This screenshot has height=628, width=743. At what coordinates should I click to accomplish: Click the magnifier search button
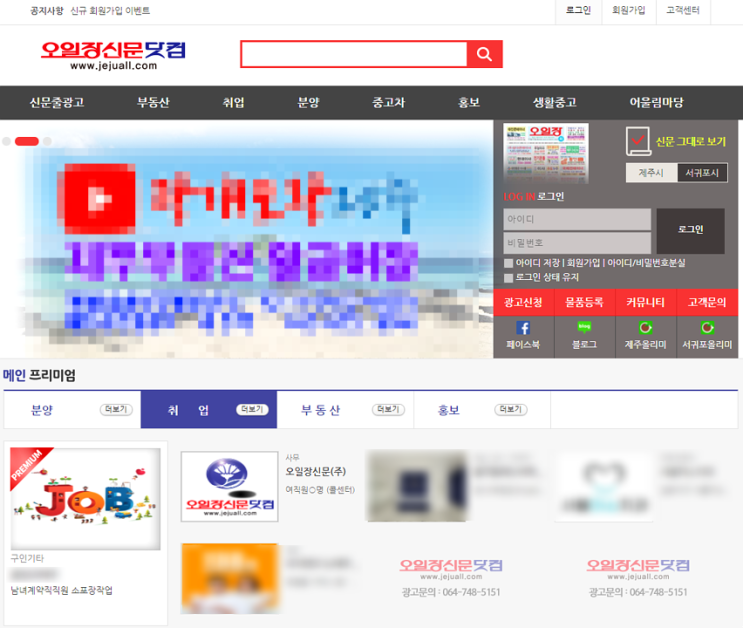(484, 54)
